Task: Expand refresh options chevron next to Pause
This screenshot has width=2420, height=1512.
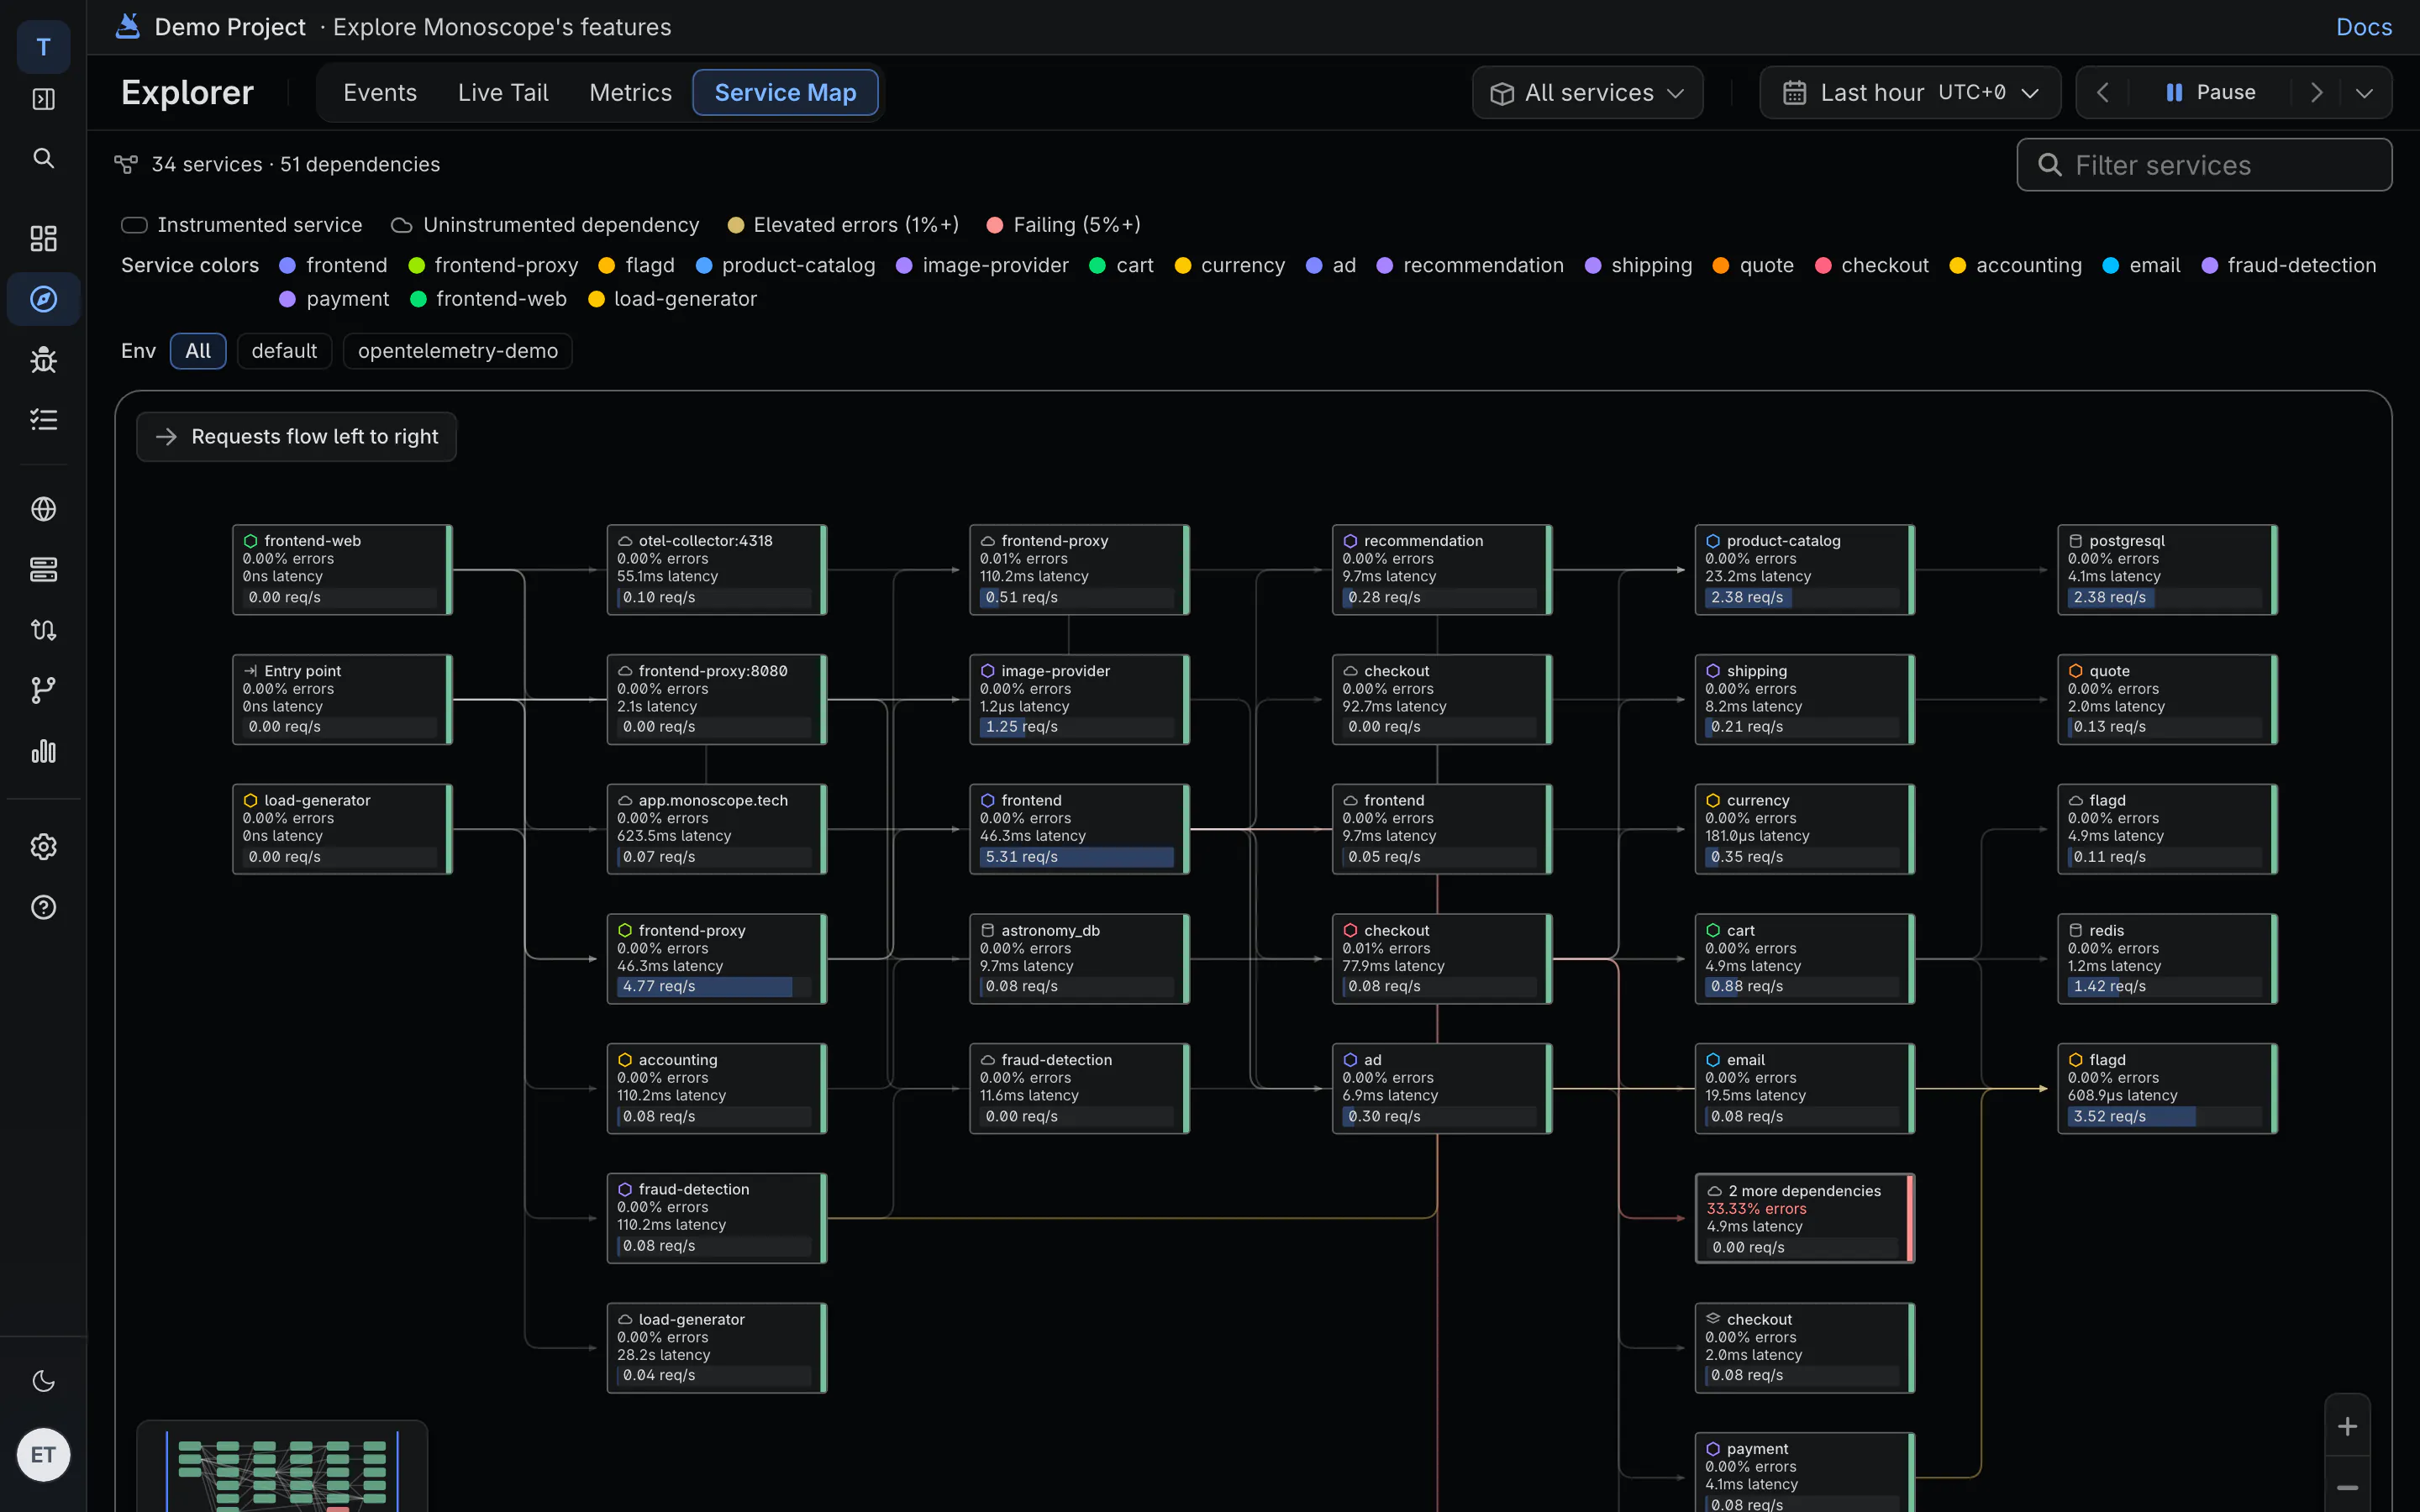Action: [2364, 93]
